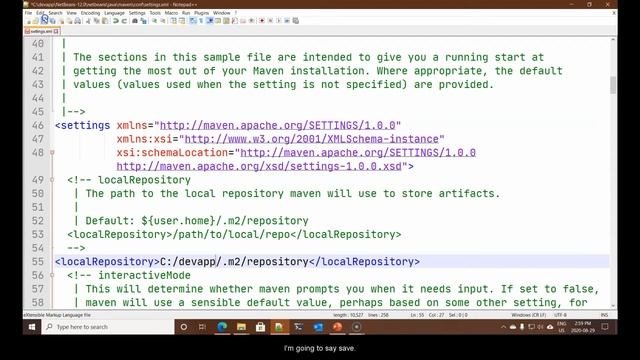Screen dimensions: 640x360
Task: Zoom in using toolbar icon
Action: click(x=154, y=20)
